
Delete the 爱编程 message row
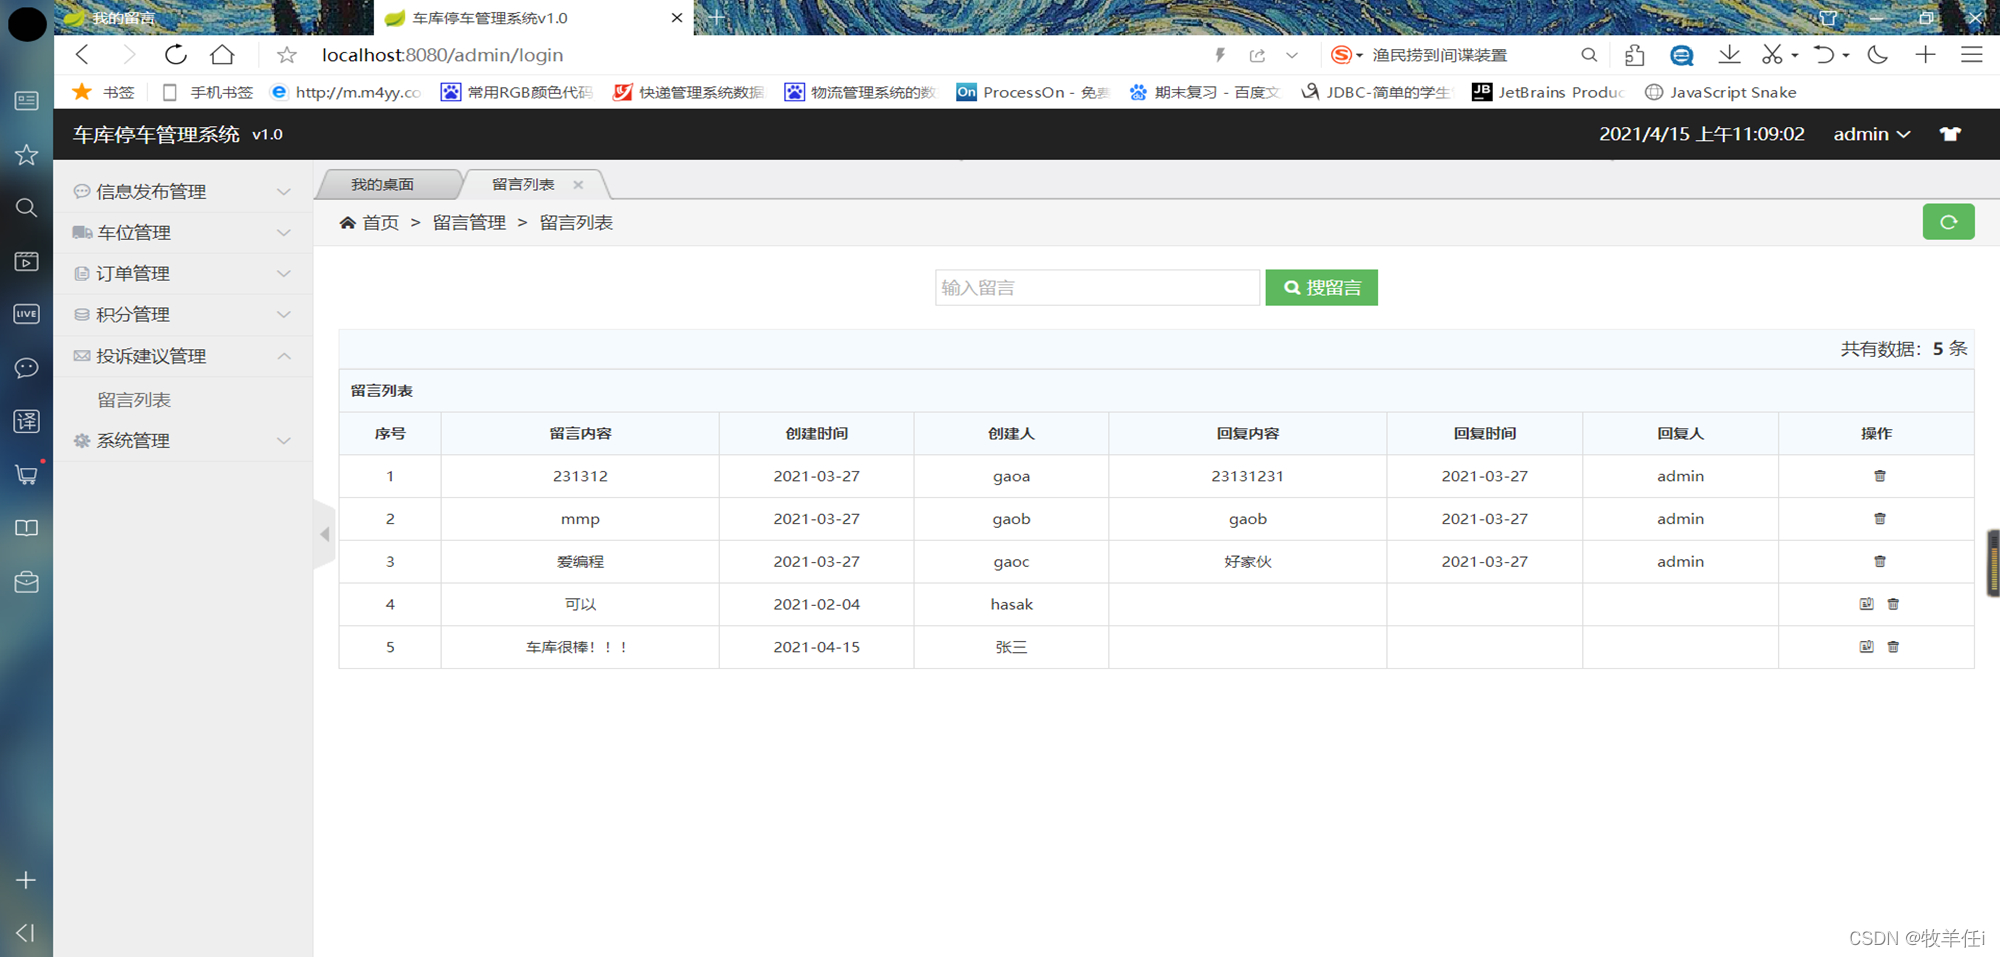1879,562
